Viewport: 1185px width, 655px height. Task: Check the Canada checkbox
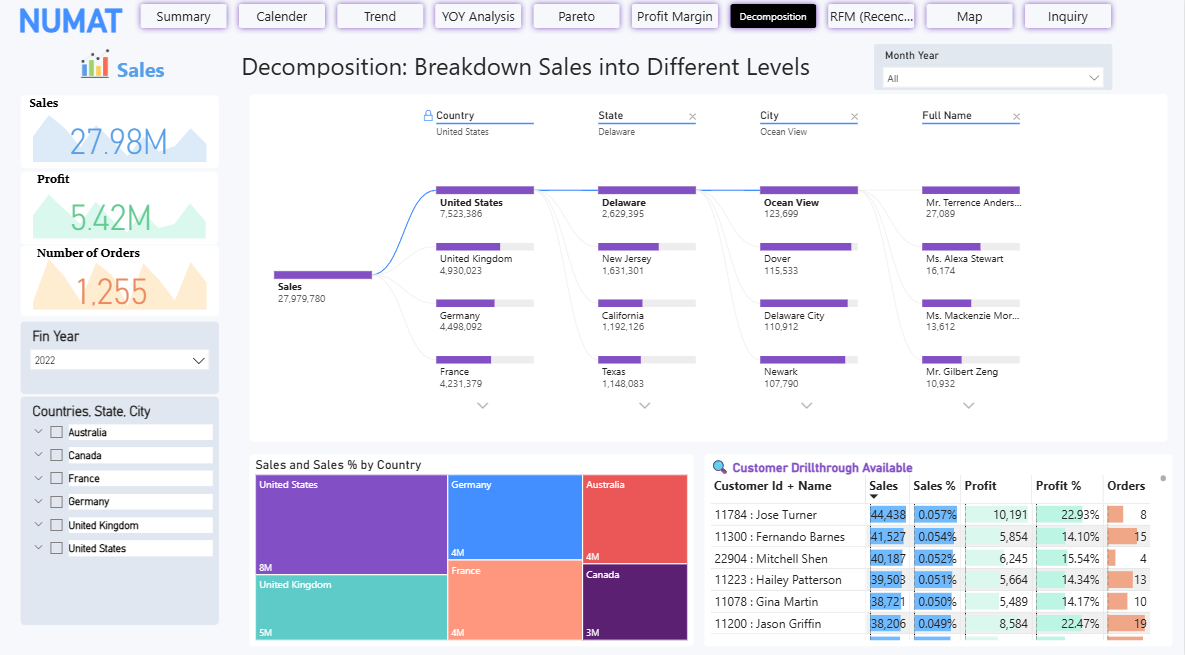(56, 455)
